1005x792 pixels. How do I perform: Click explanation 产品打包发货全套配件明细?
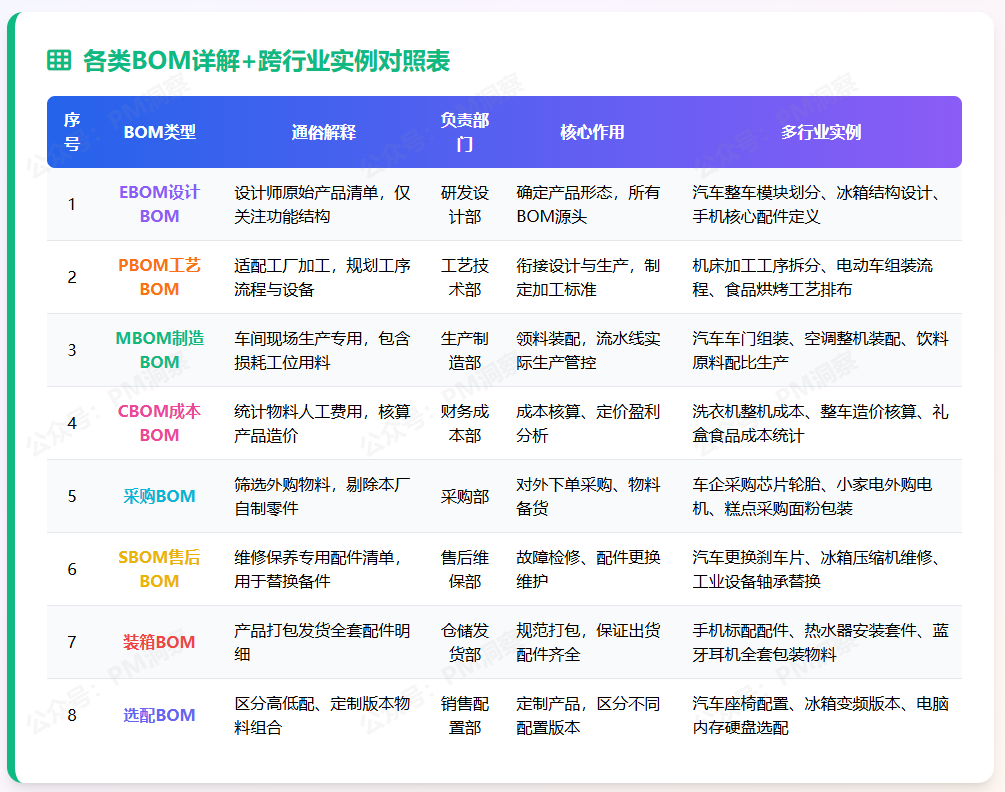[322, 642]
